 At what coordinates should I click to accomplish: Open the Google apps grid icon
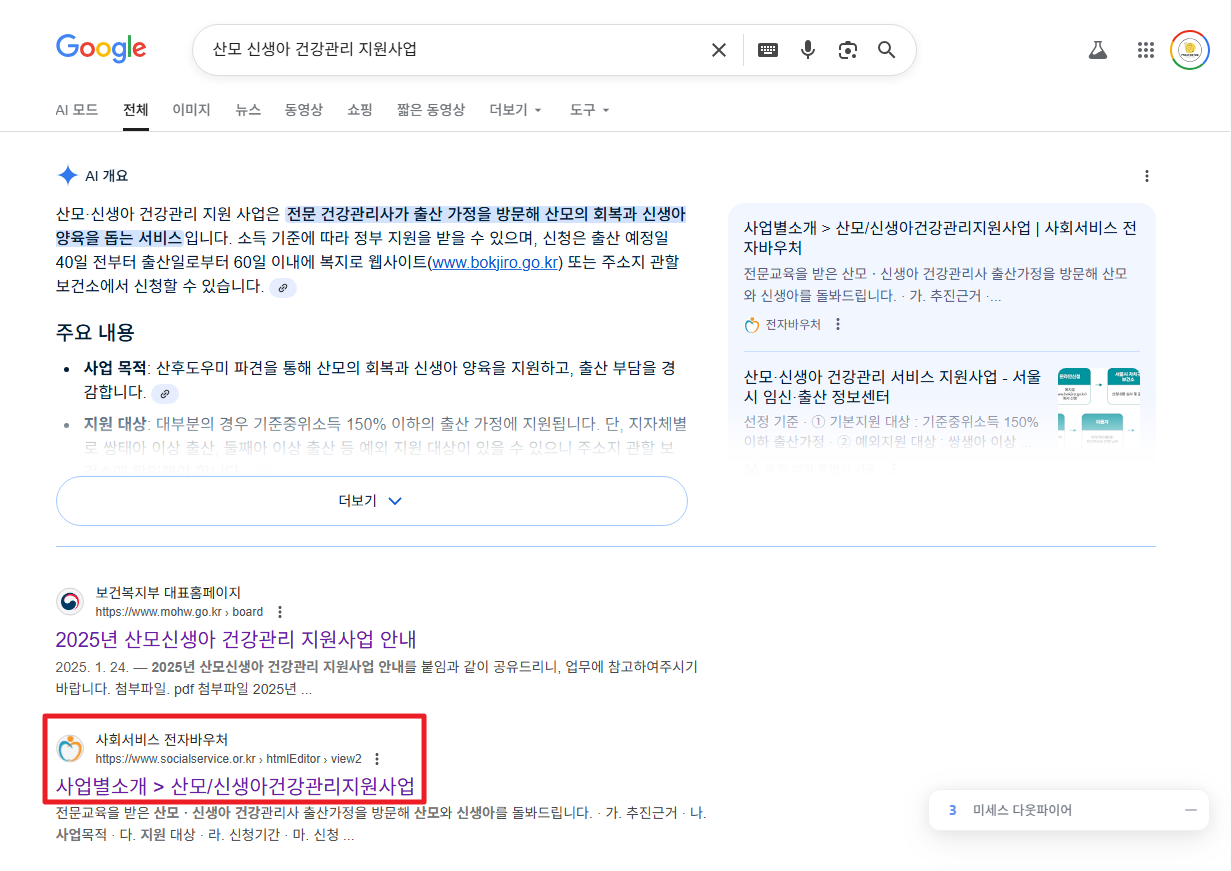point(1145,49)
